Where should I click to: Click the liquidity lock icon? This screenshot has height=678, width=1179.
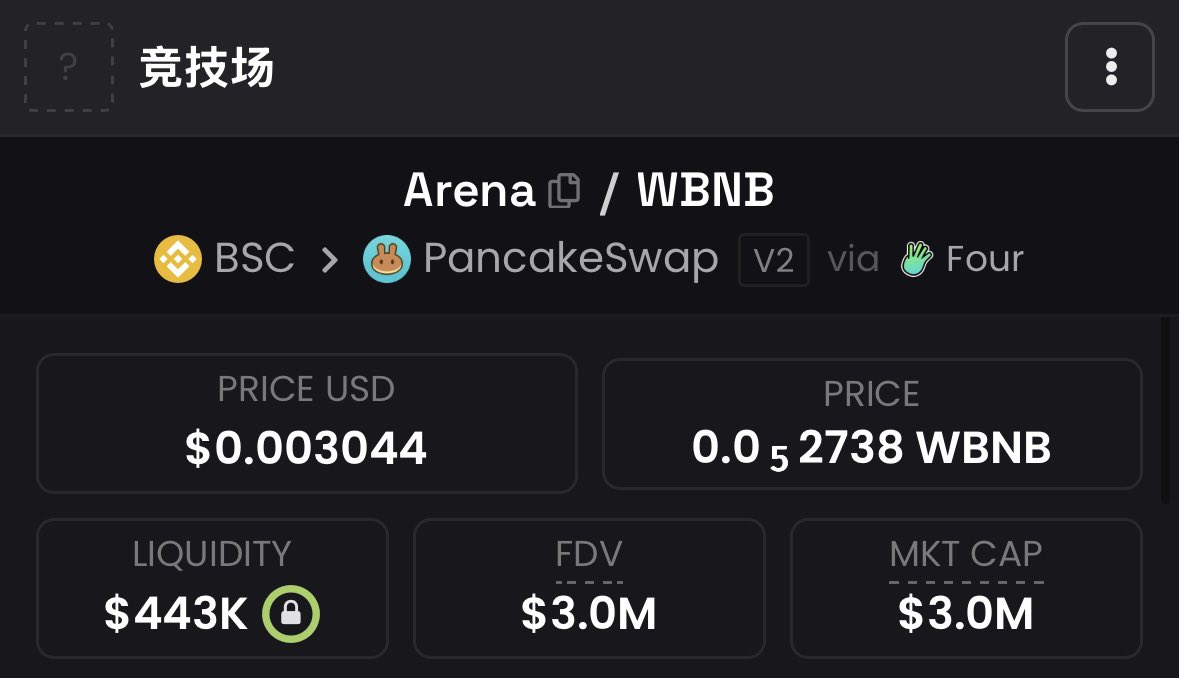point(291,614)
